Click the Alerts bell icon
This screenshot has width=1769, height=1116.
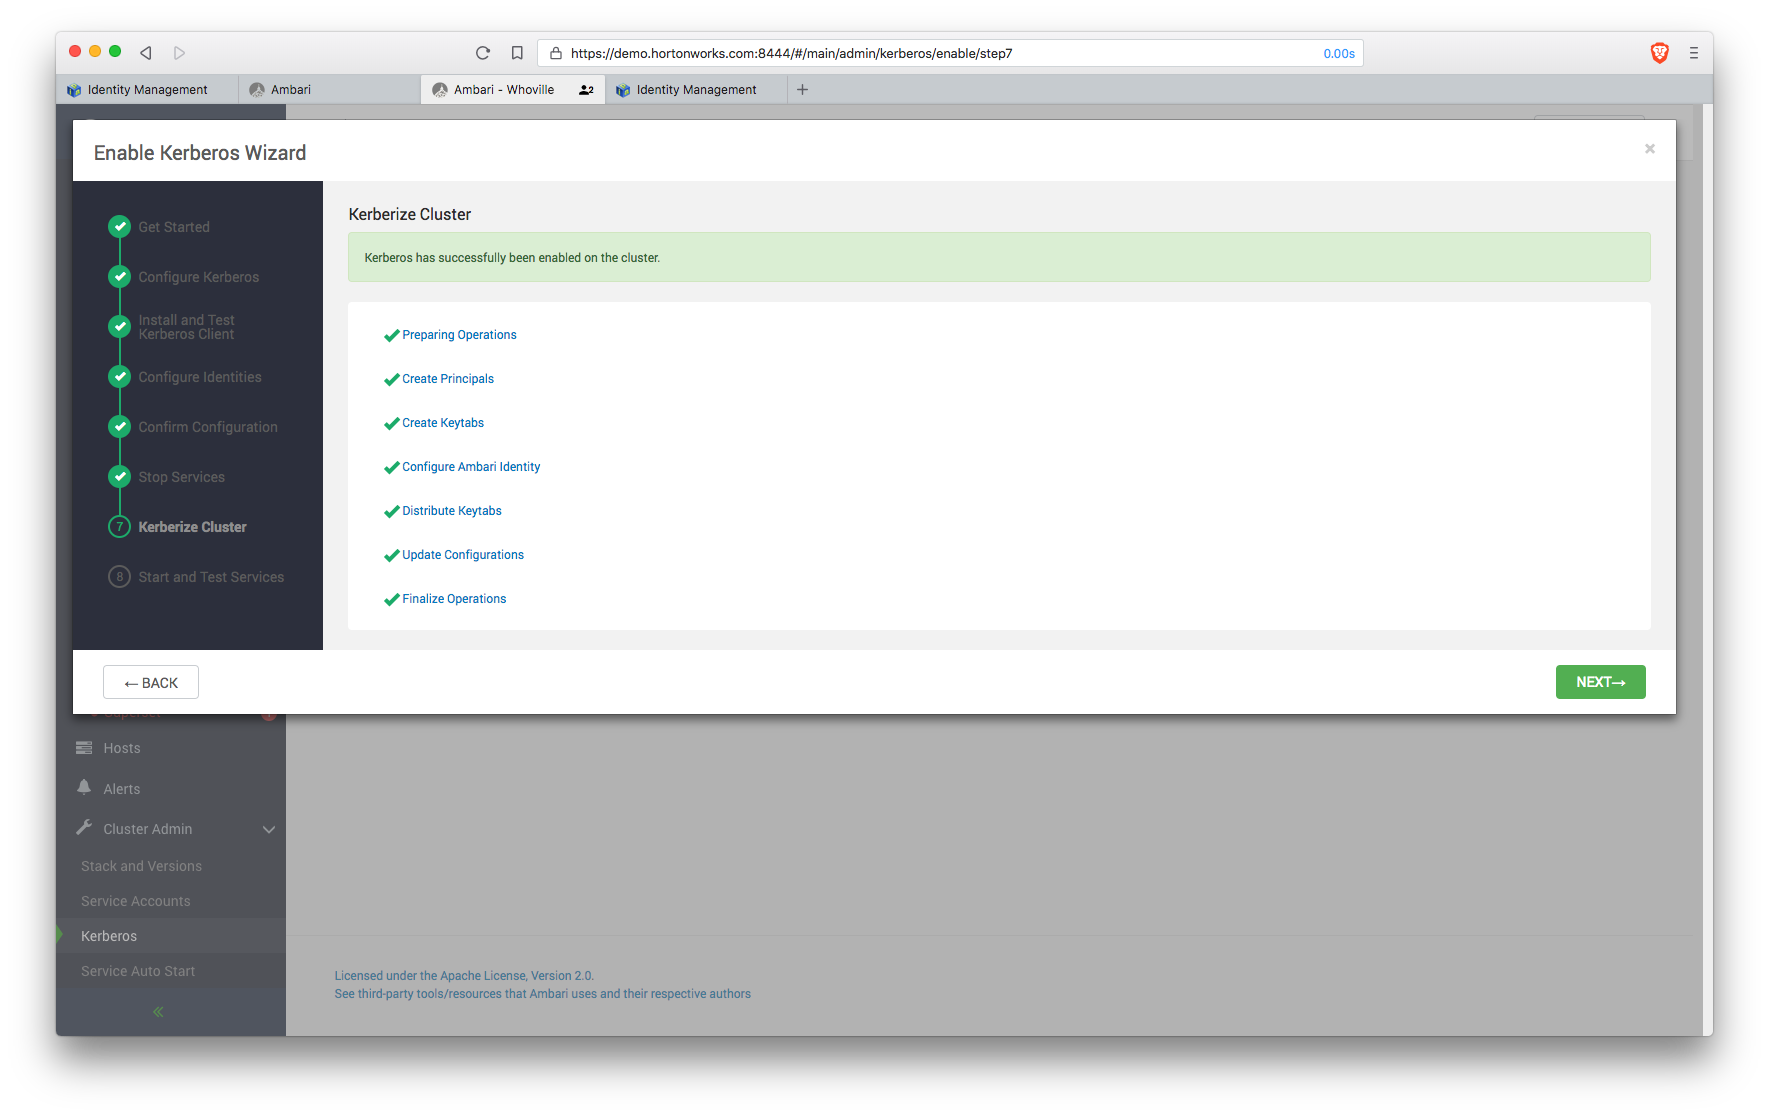[84, 788]
